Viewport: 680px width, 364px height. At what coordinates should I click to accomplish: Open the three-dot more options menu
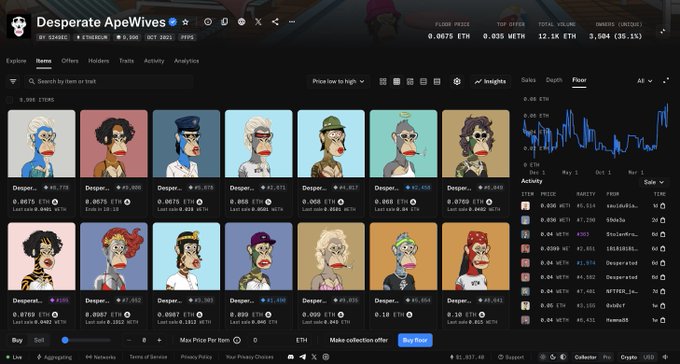click(292, 22)
